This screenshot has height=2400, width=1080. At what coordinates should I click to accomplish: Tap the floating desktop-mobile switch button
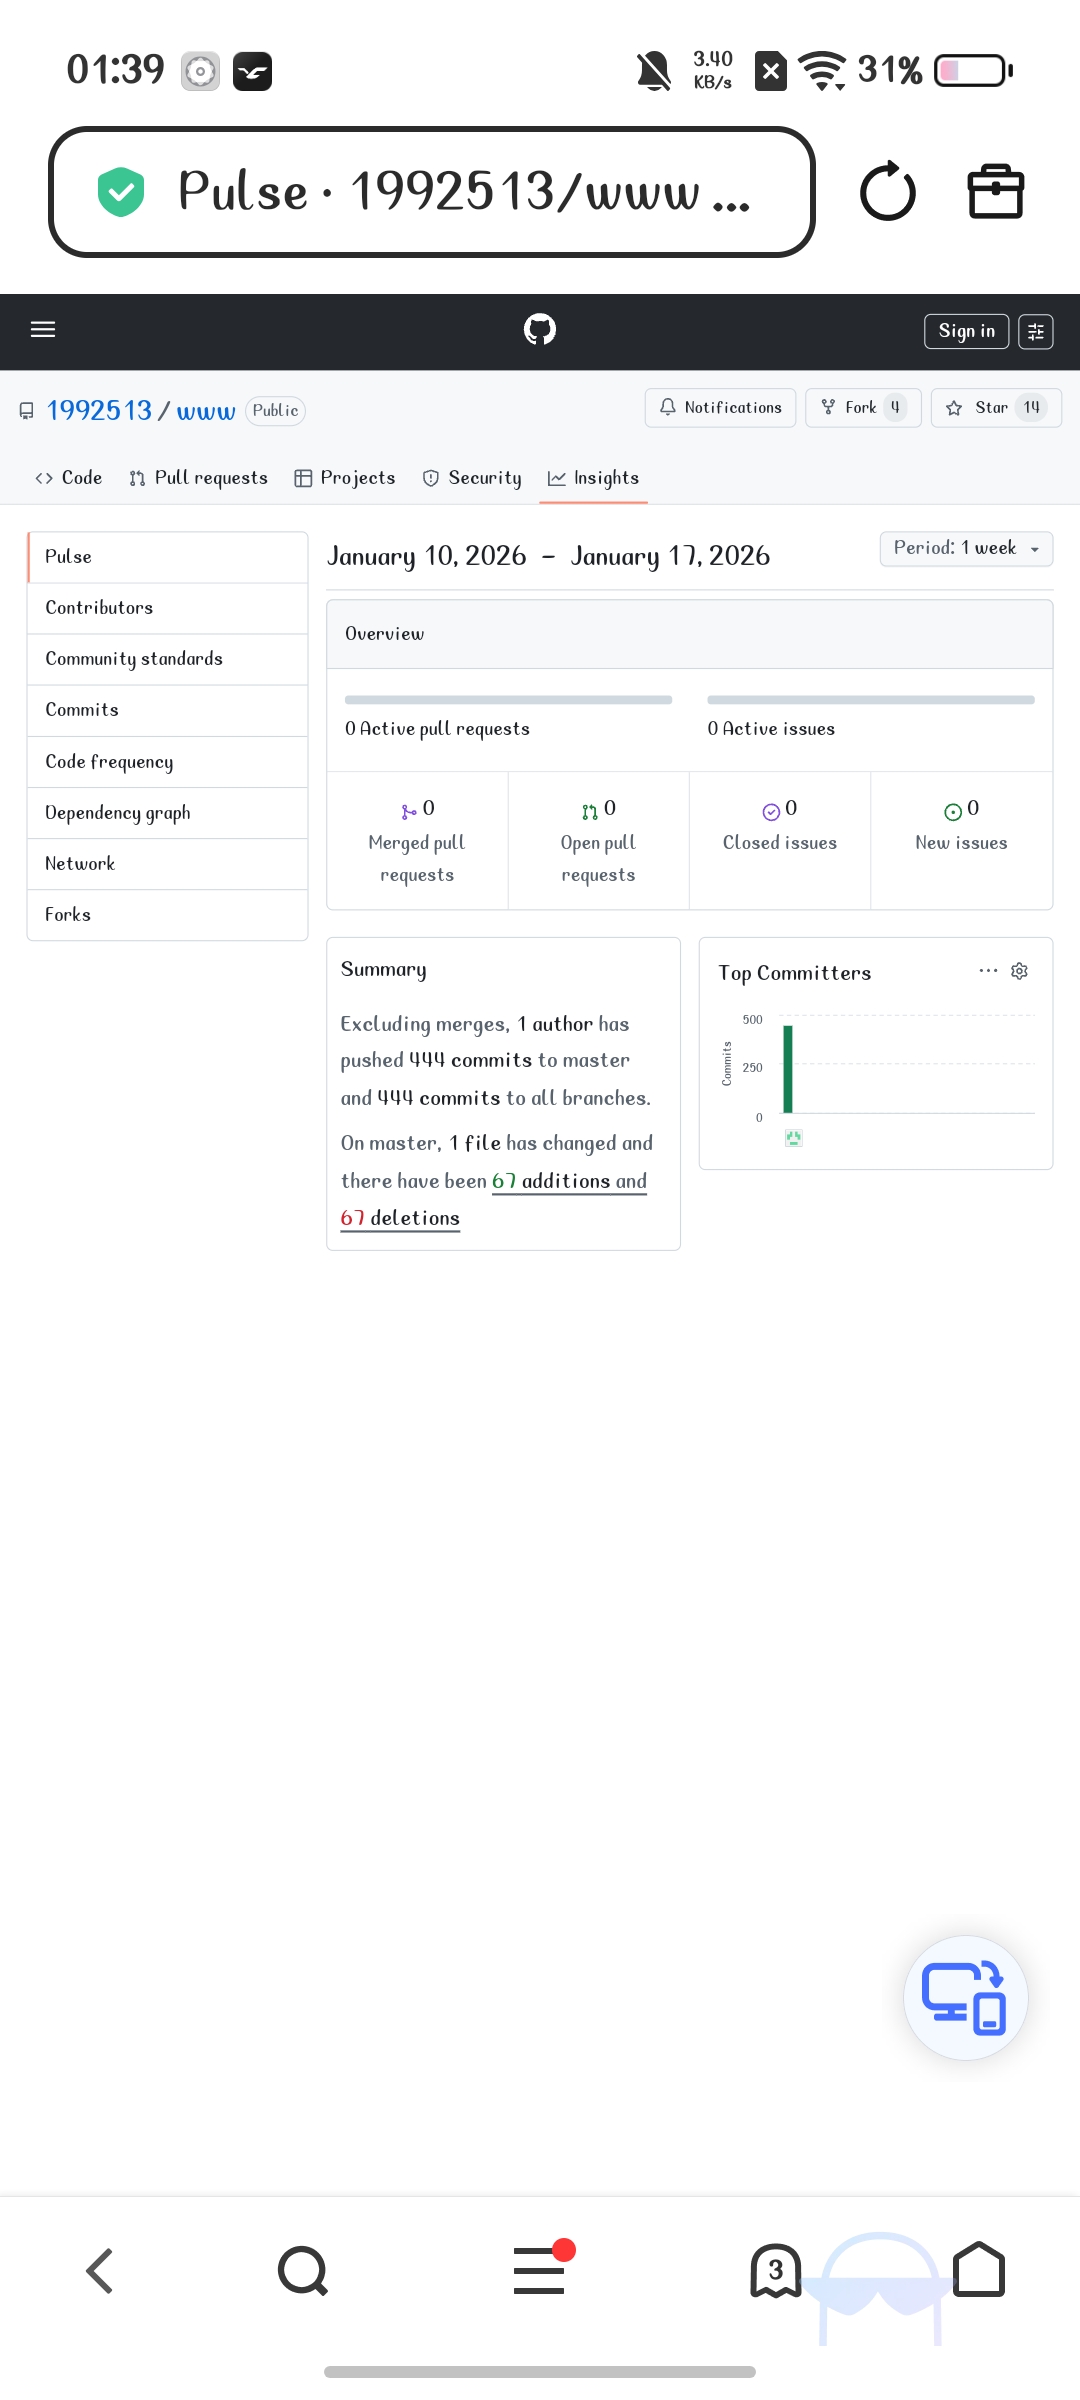pos(965,1998)
